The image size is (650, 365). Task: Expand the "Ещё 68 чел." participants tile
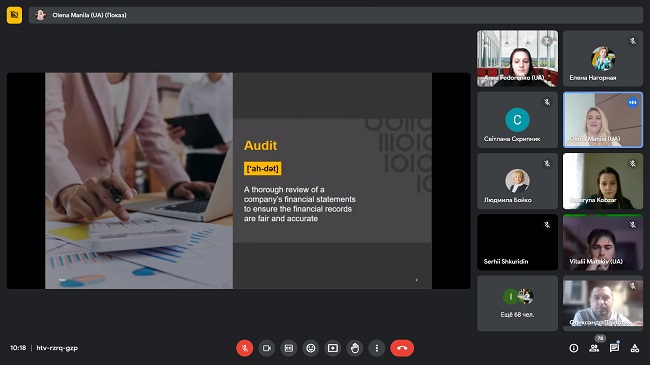coord(517,303)
